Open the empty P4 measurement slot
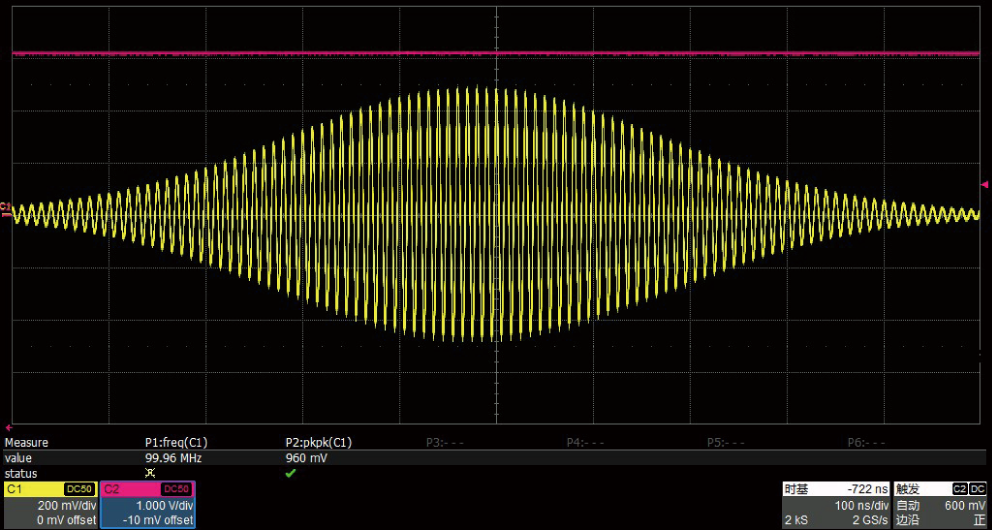Image resolution: width=992 pixels, height=530 pixels. coord(585,442)
